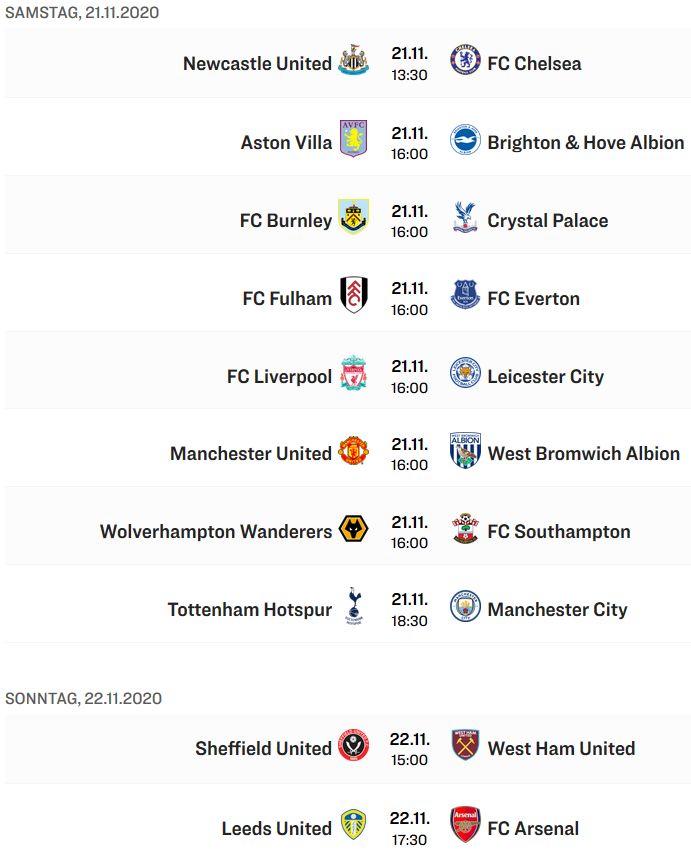
Task: Click the FC Liverpool club crest
Action: point(353,375)
